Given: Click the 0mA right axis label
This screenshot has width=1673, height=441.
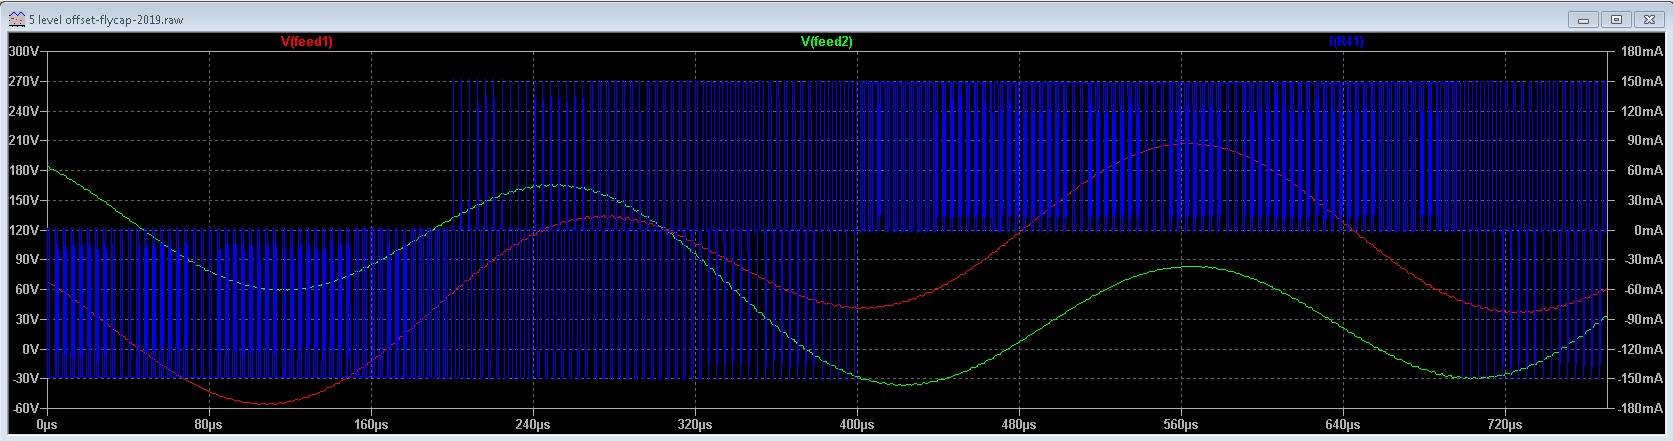Looking at the screenshot, I should pos(1648,230).
